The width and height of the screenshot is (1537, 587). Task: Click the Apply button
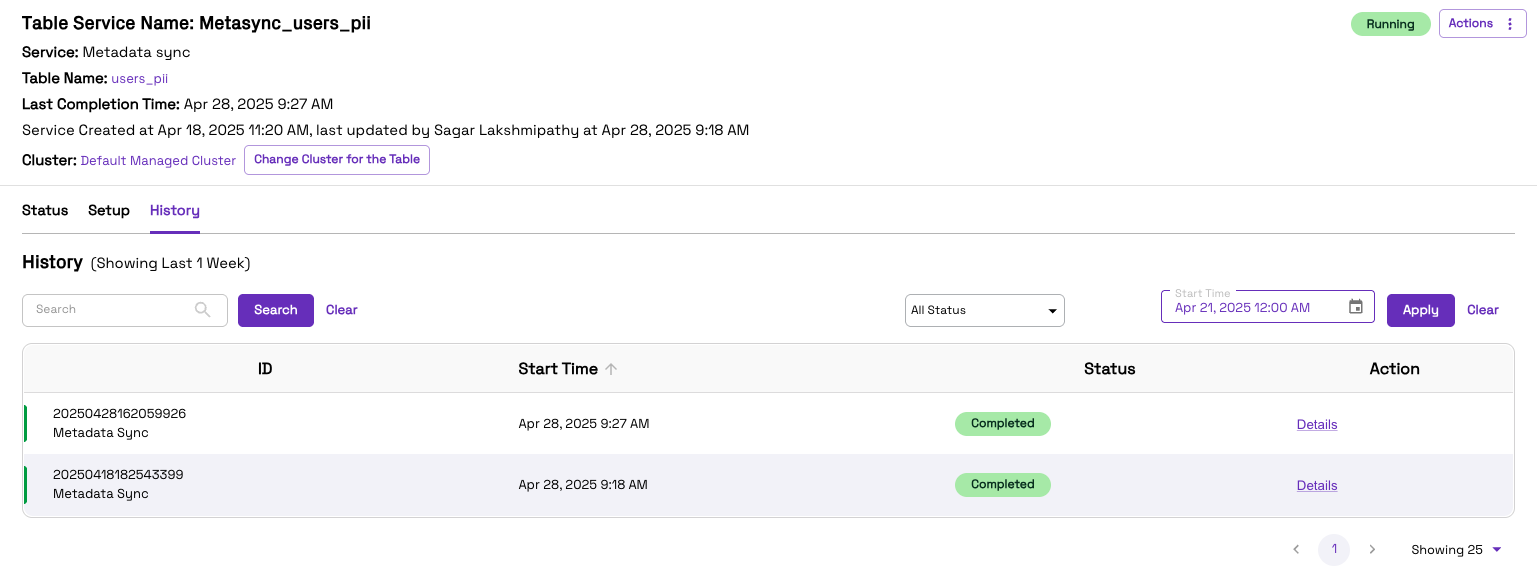pyautogui.click(x=1421, y=310)
